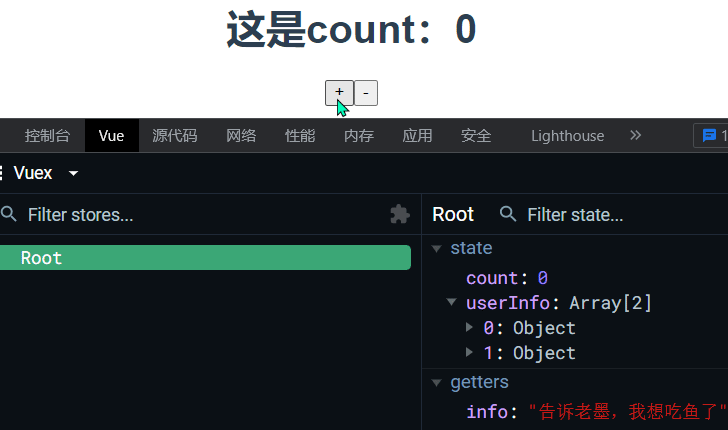
Task: Click the plugin puzzle piece icon
Action: [x=400, y=214]
